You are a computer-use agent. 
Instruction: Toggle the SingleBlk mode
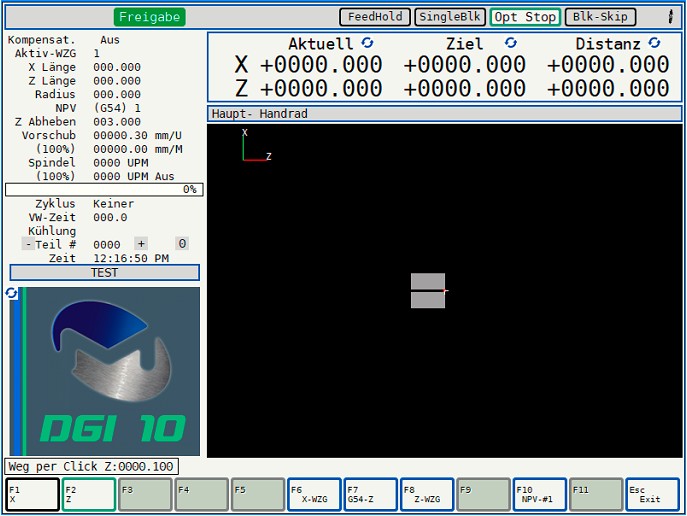(450, 17)
